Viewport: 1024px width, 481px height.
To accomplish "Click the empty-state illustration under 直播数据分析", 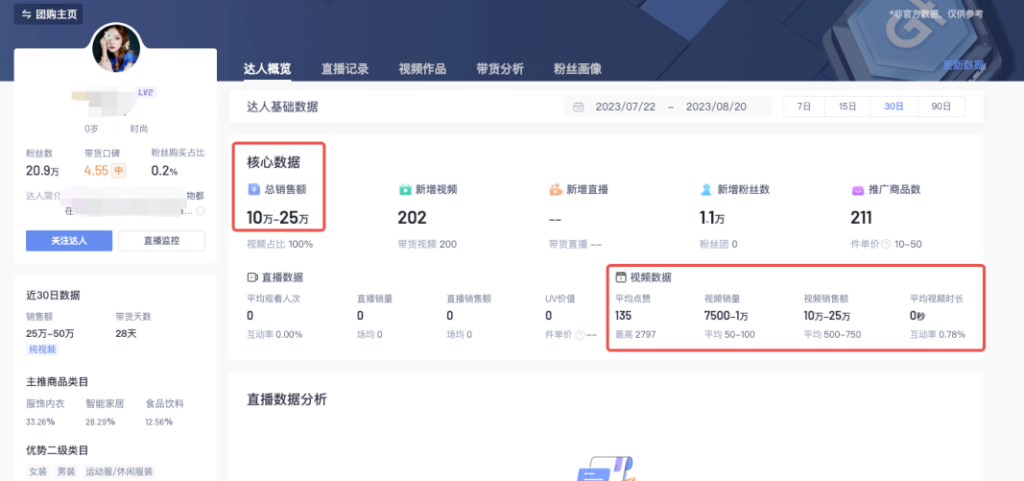I will click(605, 469).
